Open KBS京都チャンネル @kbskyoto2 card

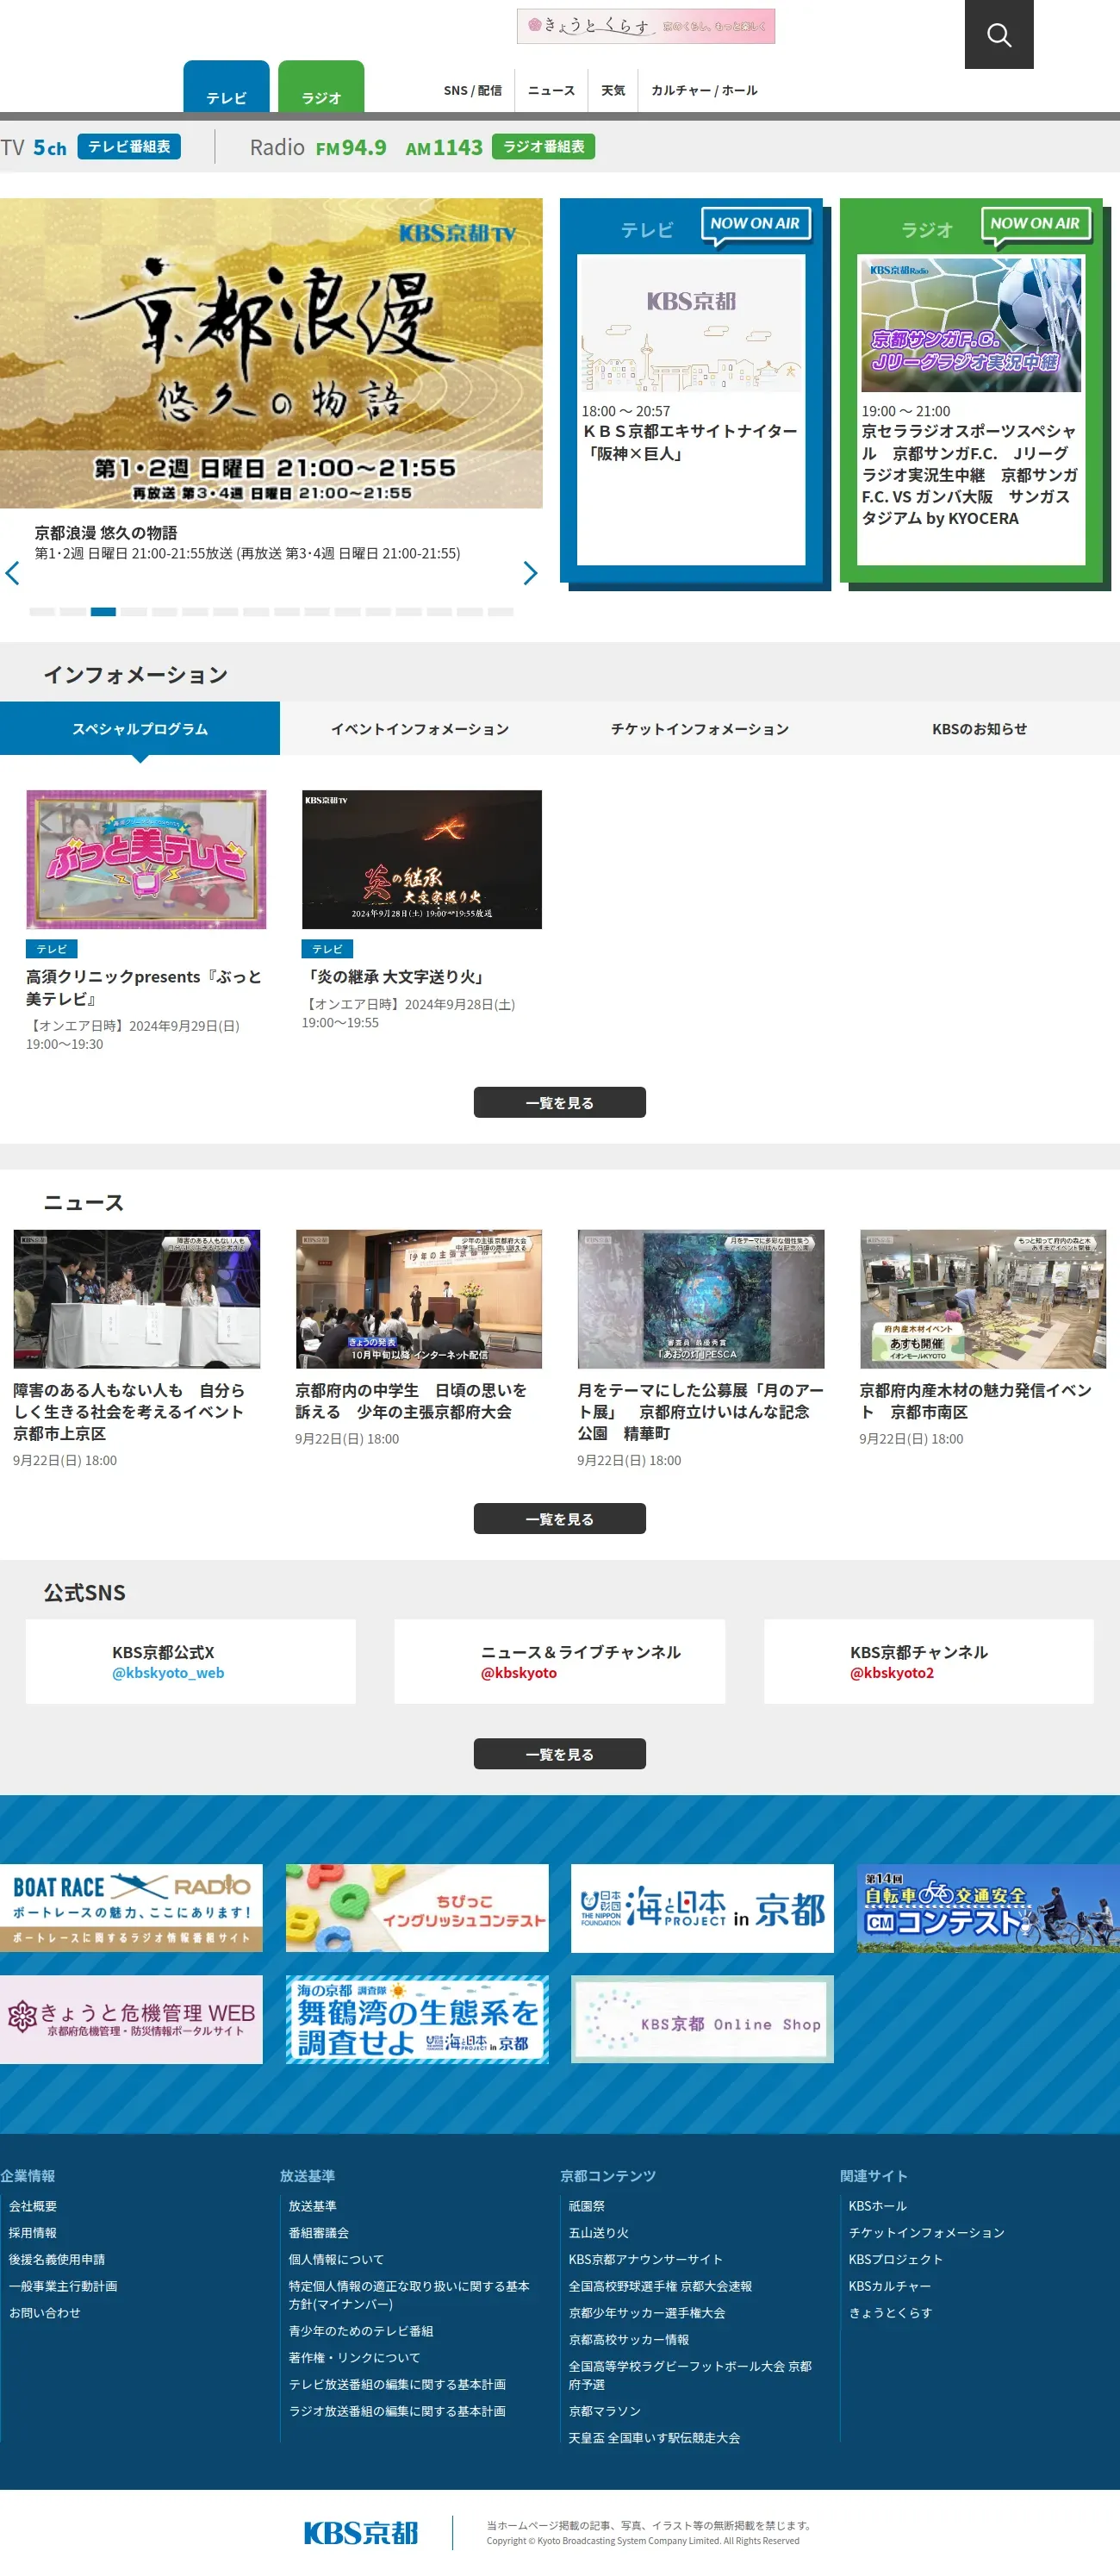click(x=929, y=1662)
